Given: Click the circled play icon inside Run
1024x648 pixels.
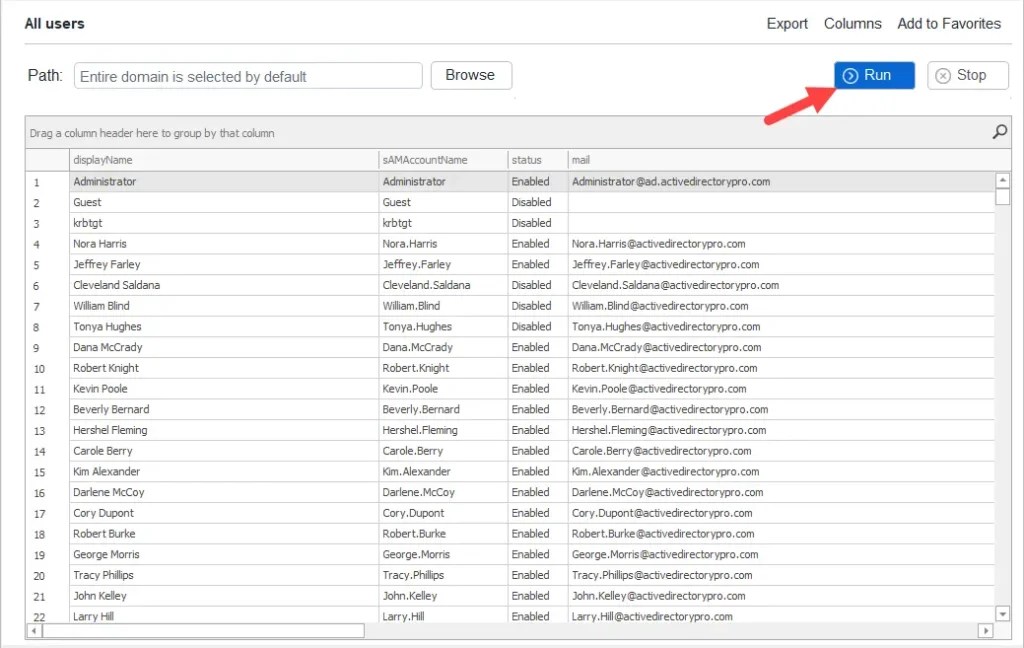Looking at the screenshot, I should (x=852, y=75).
